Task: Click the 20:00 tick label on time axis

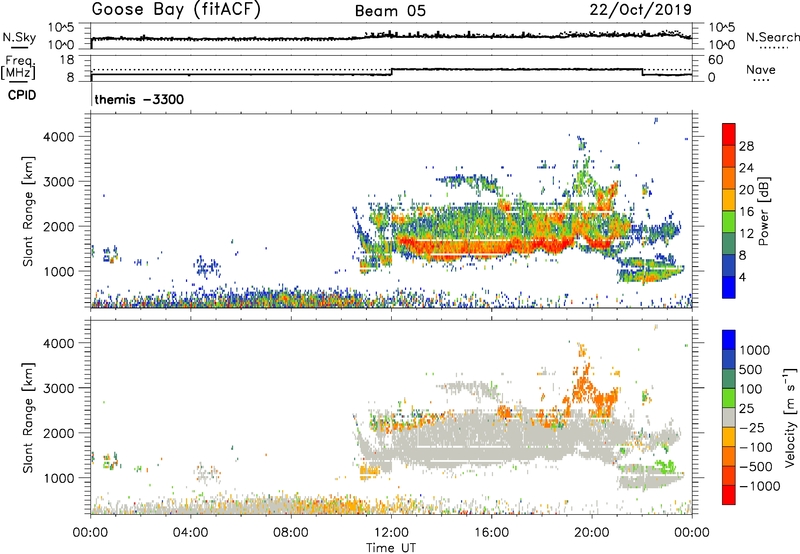Action: point(592,532)
